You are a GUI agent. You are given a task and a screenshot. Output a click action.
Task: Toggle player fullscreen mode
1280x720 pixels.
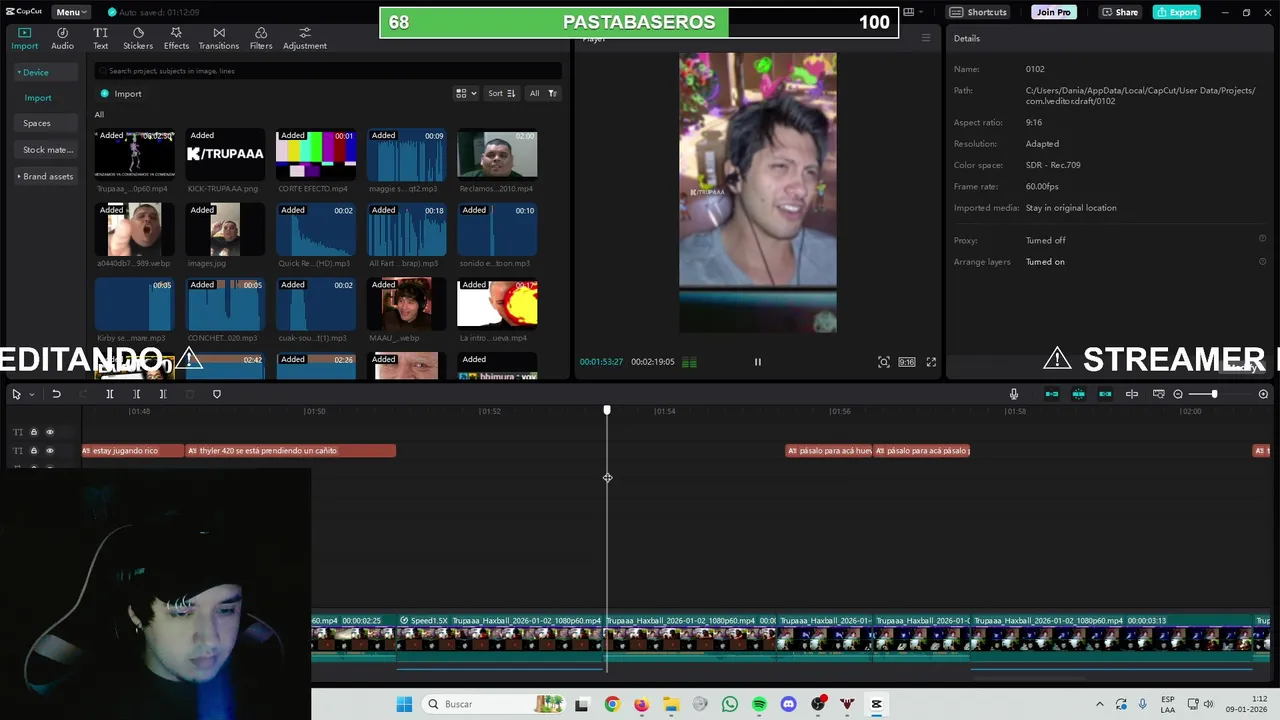[x=931, y=362]
